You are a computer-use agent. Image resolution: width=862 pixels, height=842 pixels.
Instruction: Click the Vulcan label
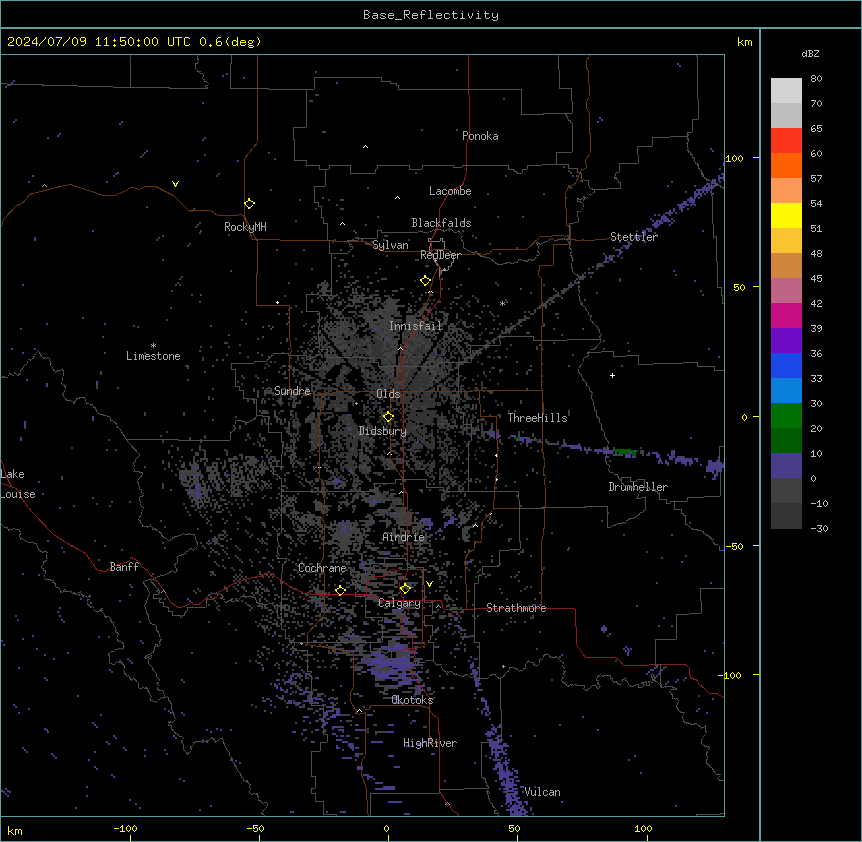[542, 792]
